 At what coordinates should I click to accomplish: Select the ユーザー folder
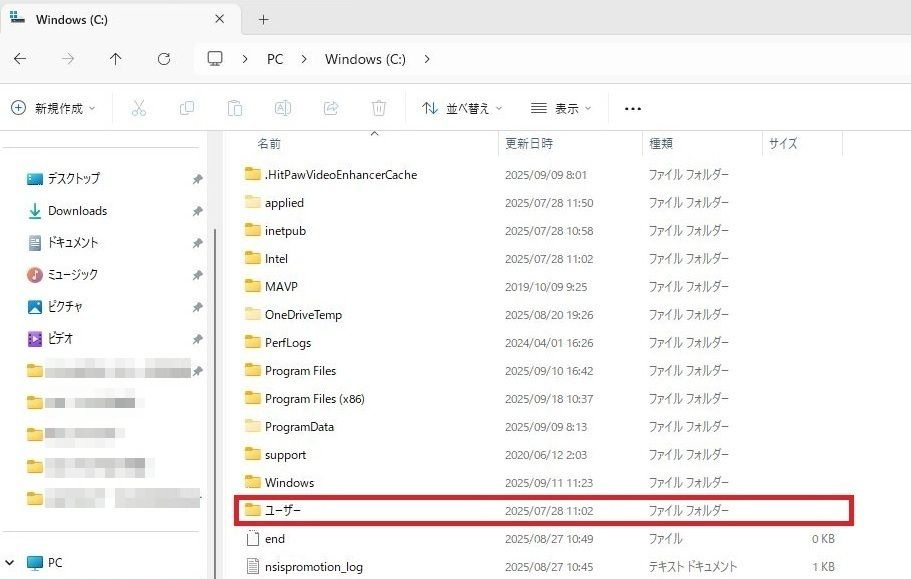[x=283, y=510]
